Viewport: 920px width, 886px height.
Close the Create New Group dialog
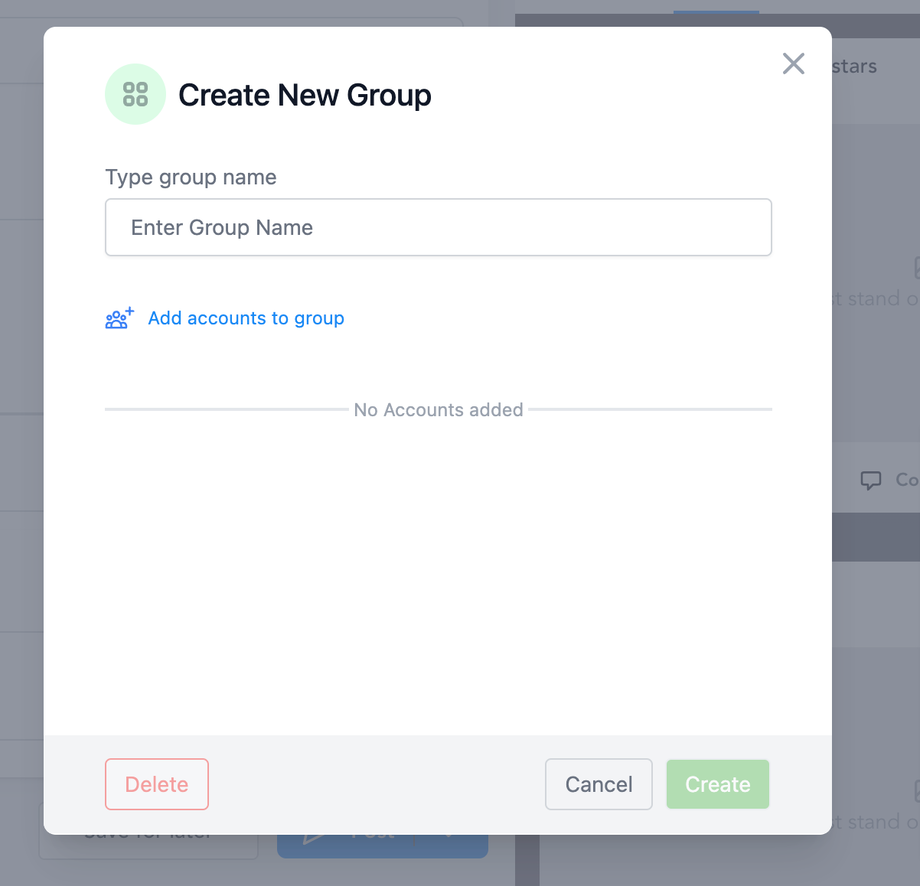(793, 64)
